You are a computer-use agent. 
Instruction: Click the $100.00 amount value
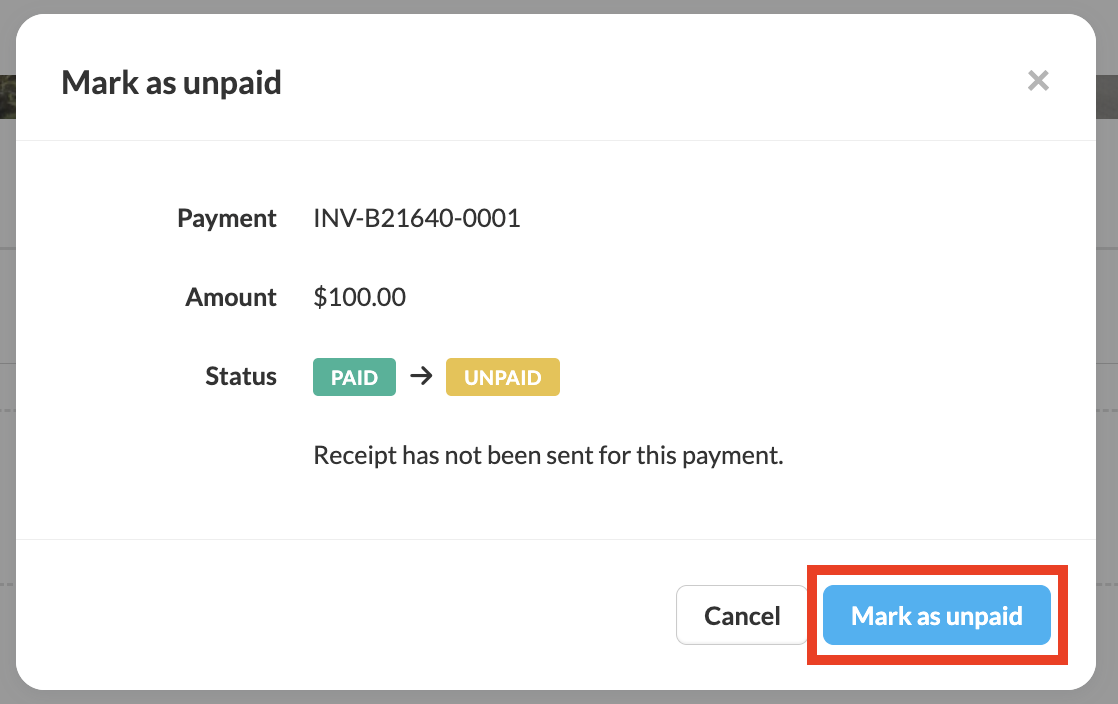(x=360, y=297)
